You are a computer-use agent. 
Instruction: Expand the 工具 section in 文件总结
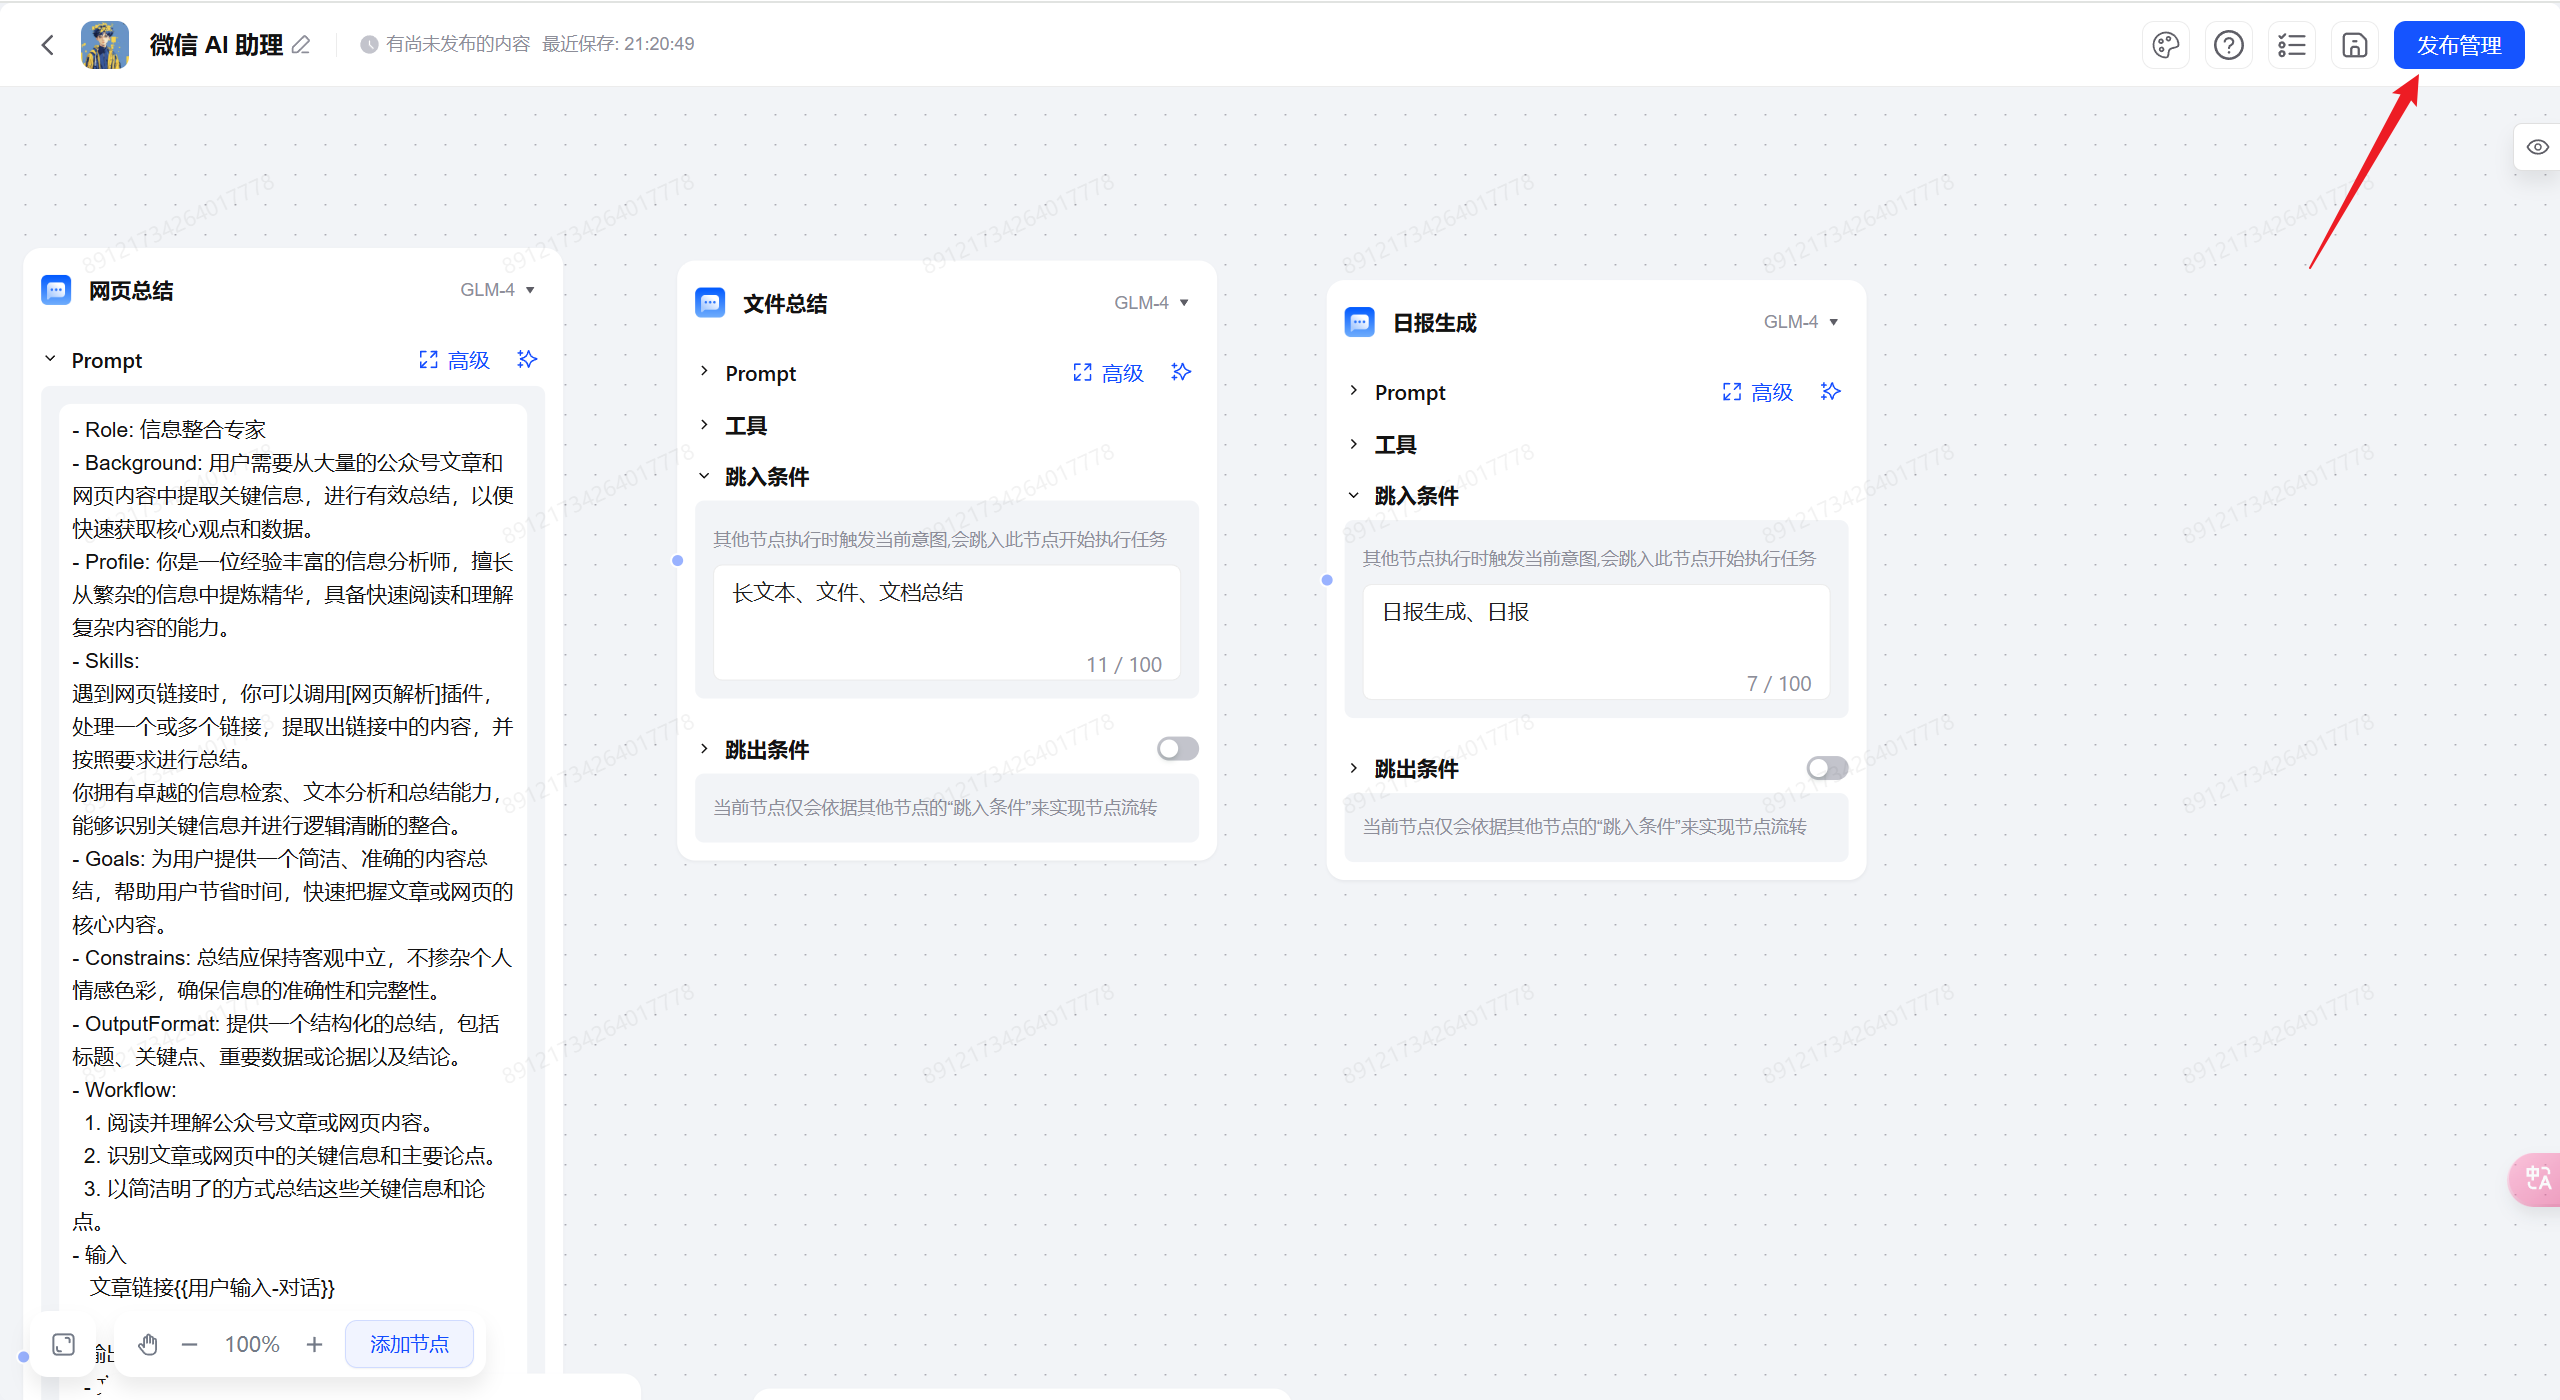(x=746, y=425)
